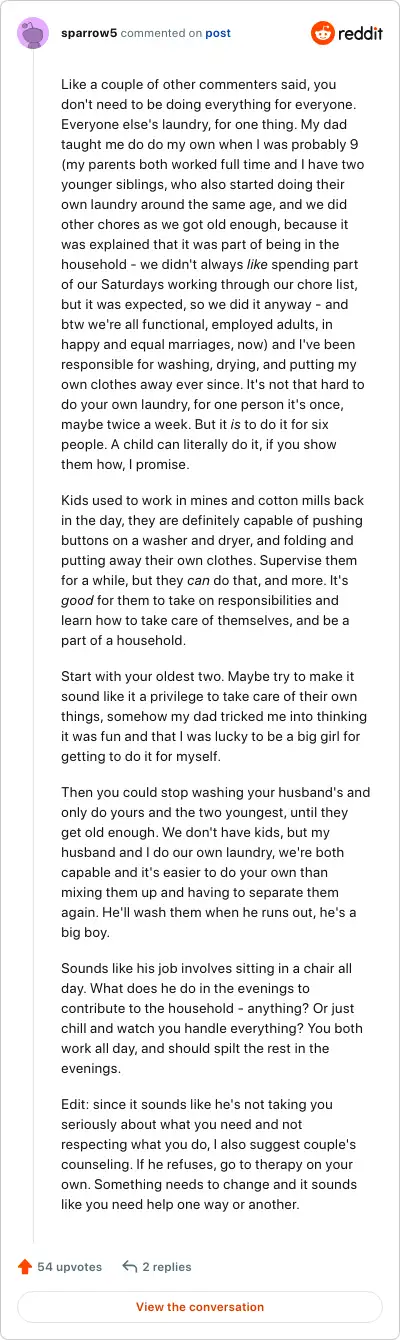Open sparrow5's purple avatar icon
400x1340 pixels.
pos(33,33)
